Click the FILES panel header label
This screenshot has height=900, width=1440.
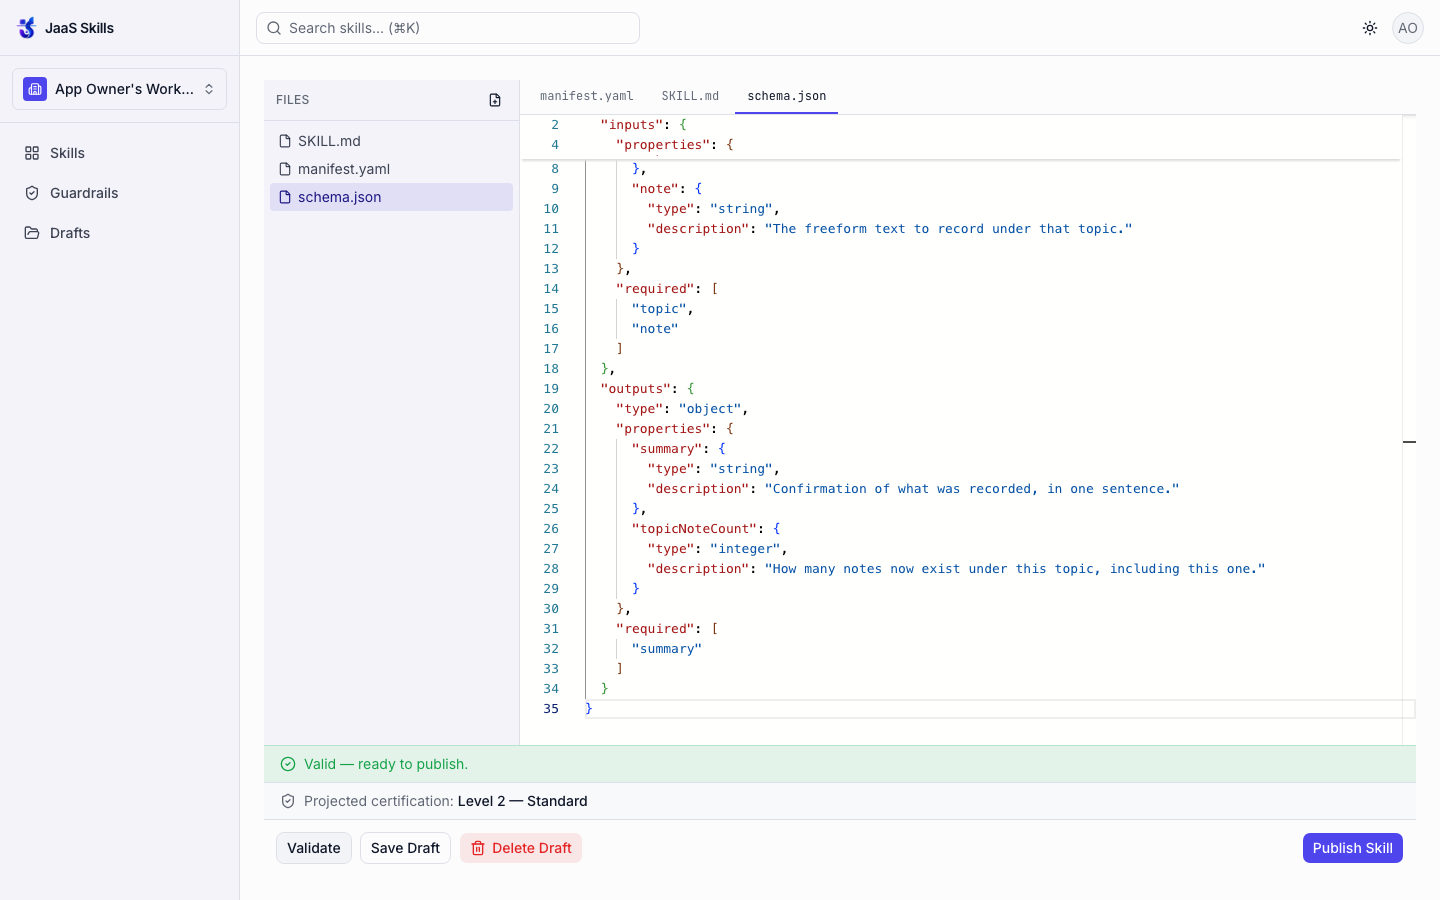click(x=293, y=100)
